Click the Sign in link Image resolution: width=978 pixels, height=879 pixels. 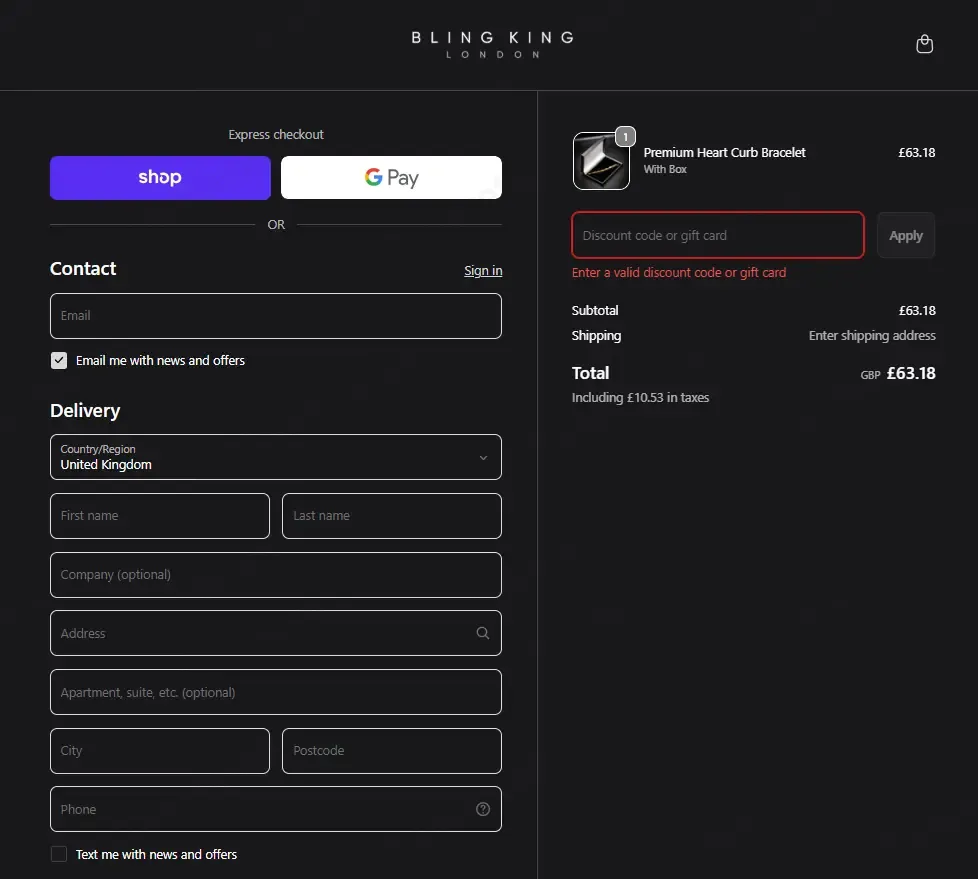pyautogui.click(x=483, y=271)
